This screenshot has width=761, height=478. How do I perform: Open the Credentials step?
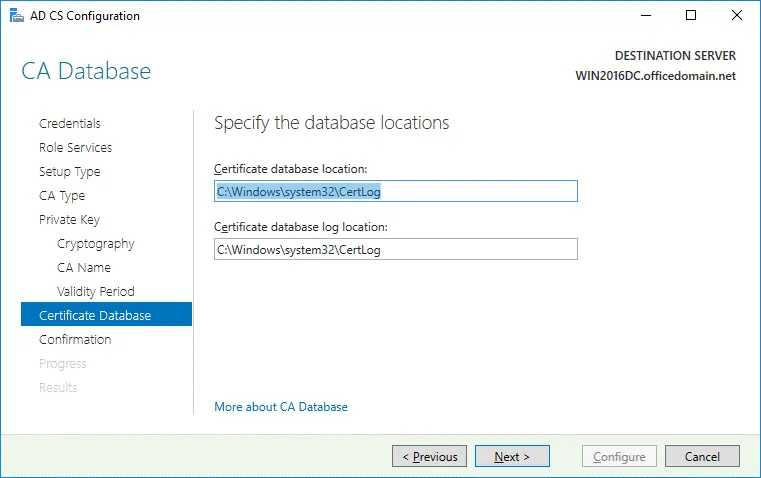click(x=70, y=124)
